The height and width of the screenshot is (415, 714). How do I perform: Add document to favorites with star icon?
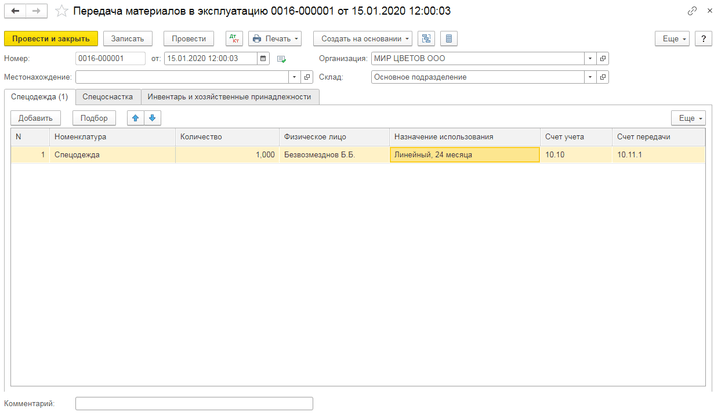(x=61, y=11)
